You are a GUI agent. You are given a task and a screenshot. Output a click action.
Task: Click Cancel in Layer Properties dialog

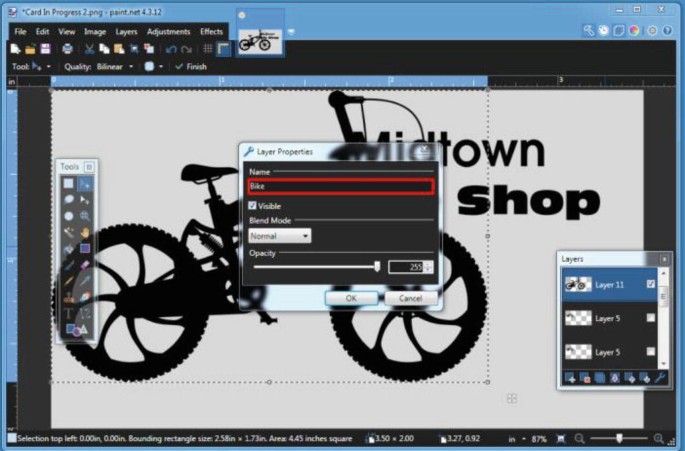410,298
